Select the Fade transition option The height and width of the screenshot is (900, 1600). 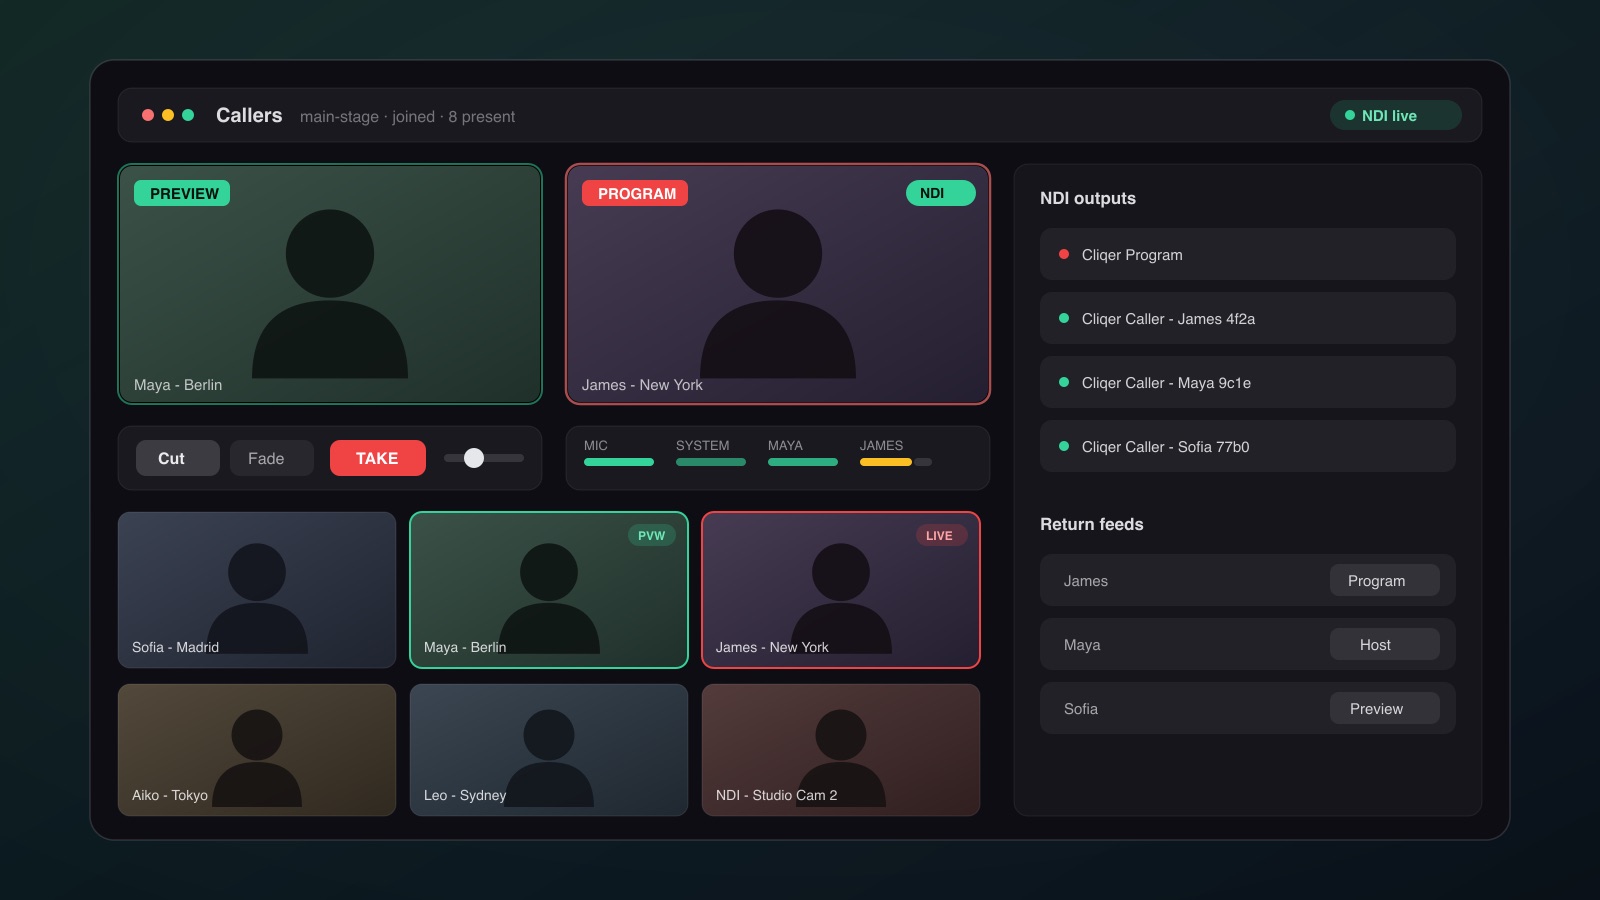pos(272,458)
